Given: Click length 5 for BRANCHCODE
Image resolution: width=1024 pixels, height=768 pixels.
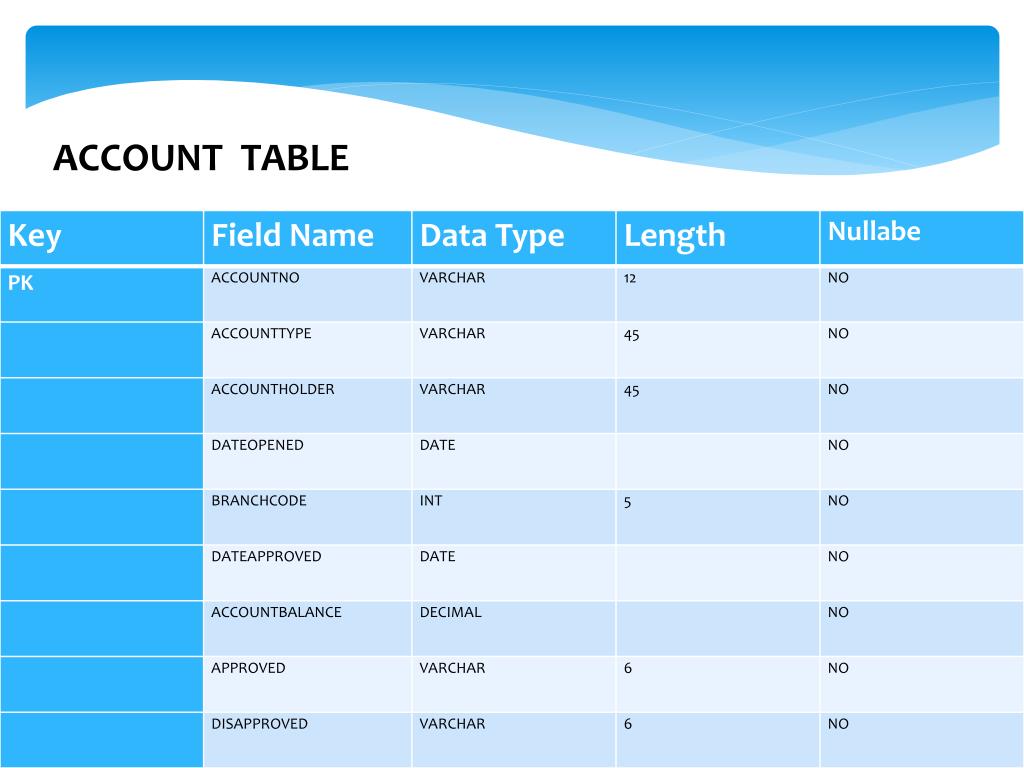Looking at the screenshot, I should (628, 502).
